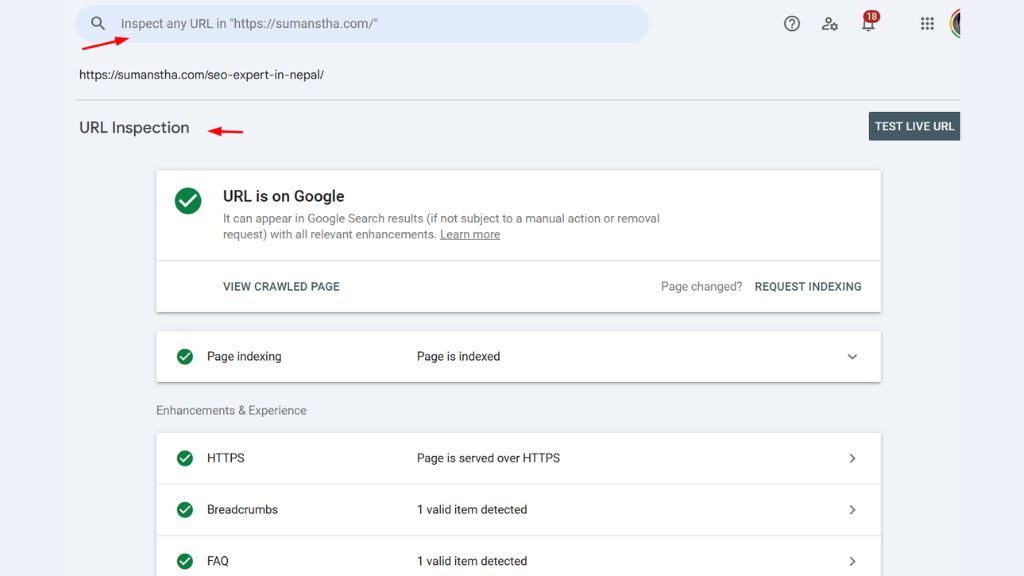Open notifications bell with 18 badge

tap(869, 22)
